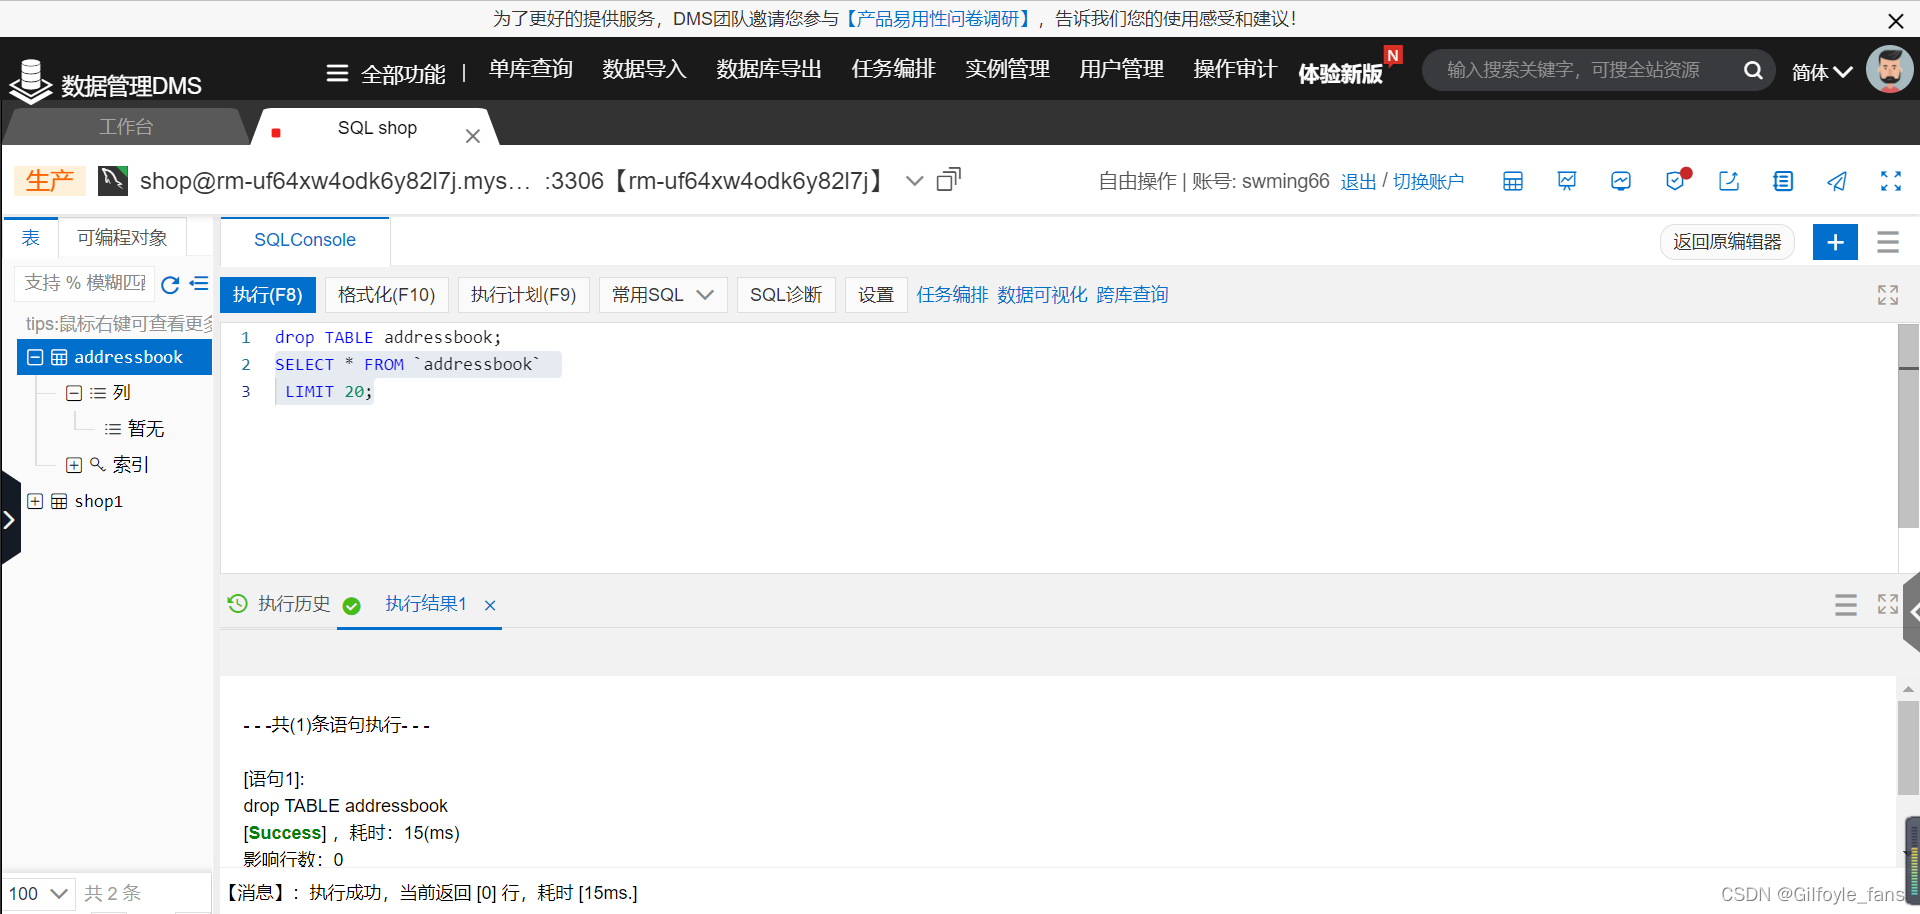This screenshot has width=1920, height=914.
Task: Click the dashboard chart icon
Action: coord(1567,181)
